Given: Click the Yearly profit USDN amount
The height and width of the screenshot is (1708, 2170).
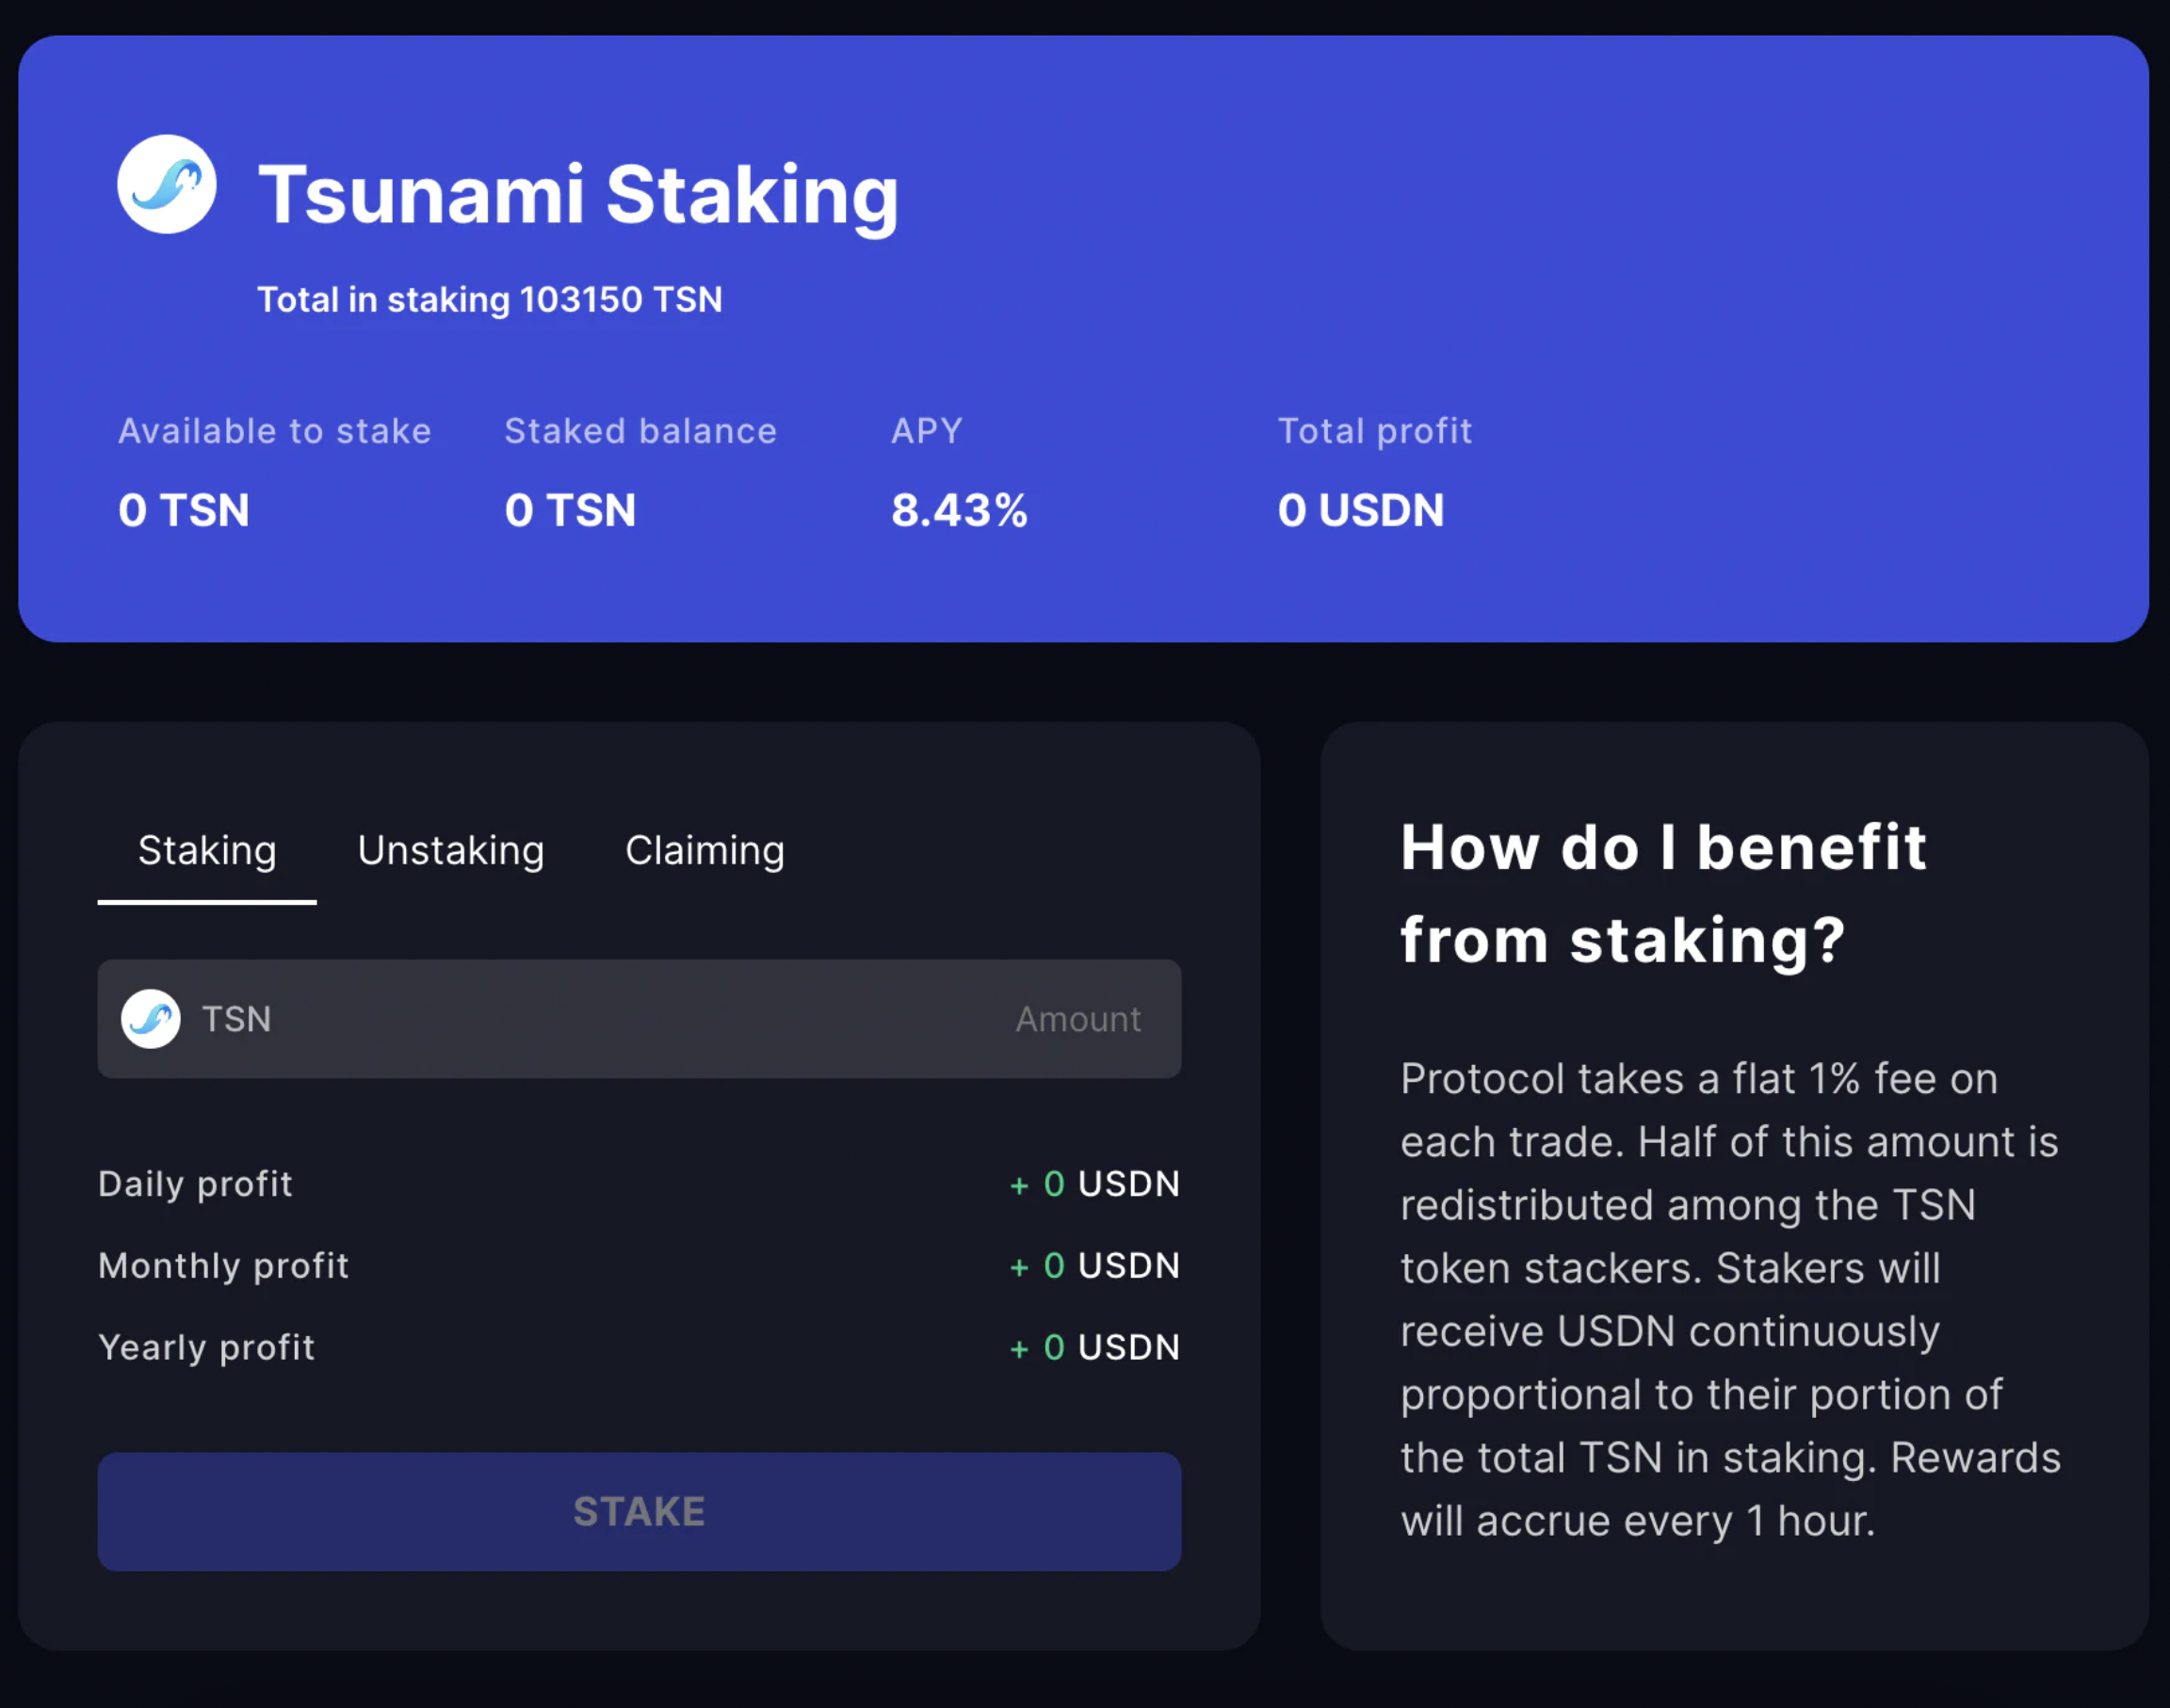Looking at the screenshot, I should click(x=1095, y=1348).
